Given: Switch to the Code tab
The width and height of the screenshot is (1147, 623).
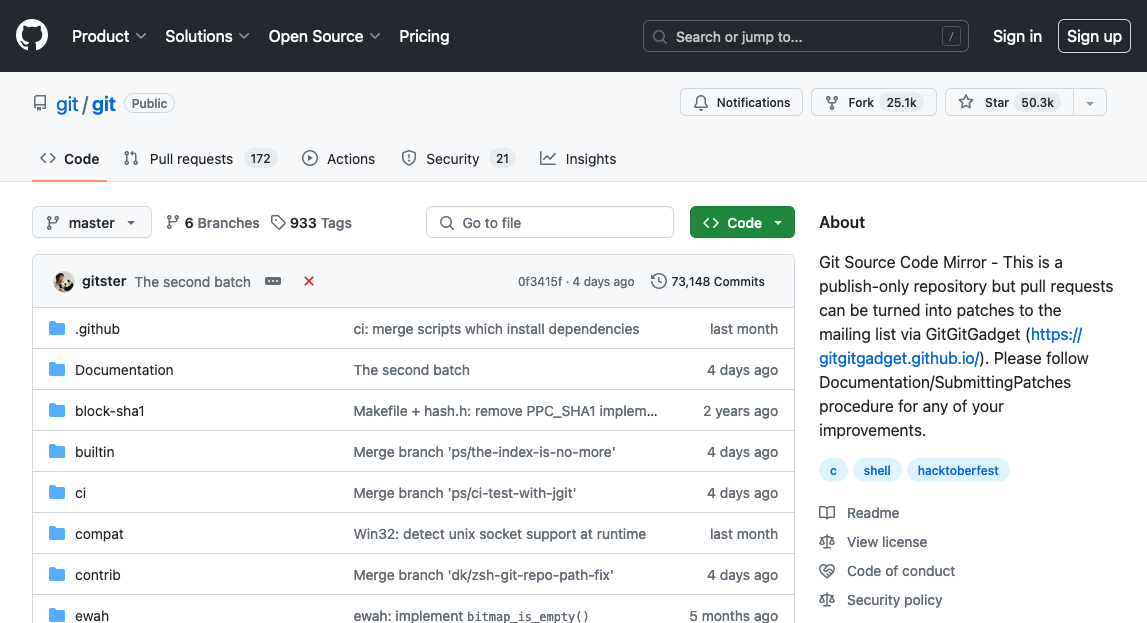Looking at the screenshot, I should [x=69, y=159].
